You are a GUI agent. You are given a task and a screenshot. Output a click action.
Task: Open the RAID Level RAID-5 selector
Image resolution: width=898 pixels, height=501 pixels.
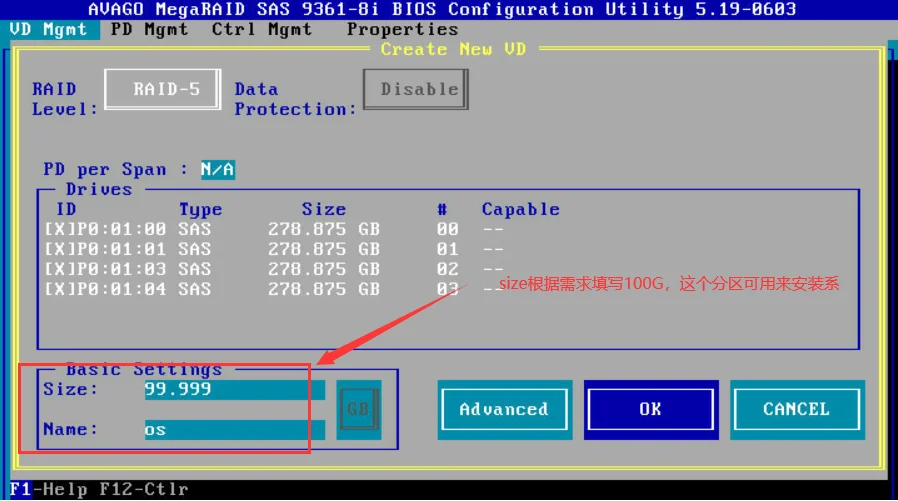[x=163, y=89]
